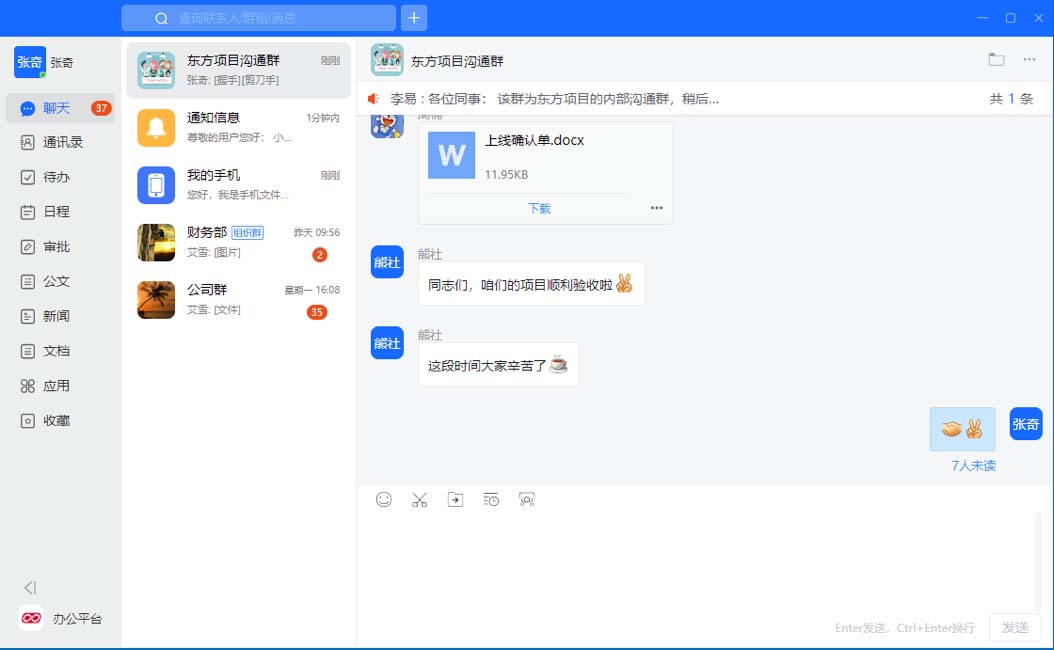This screenshot has height=650, width=1054.
Task: Open the file options menu for 上线确认单.docx
Action: tap(656, 208)
